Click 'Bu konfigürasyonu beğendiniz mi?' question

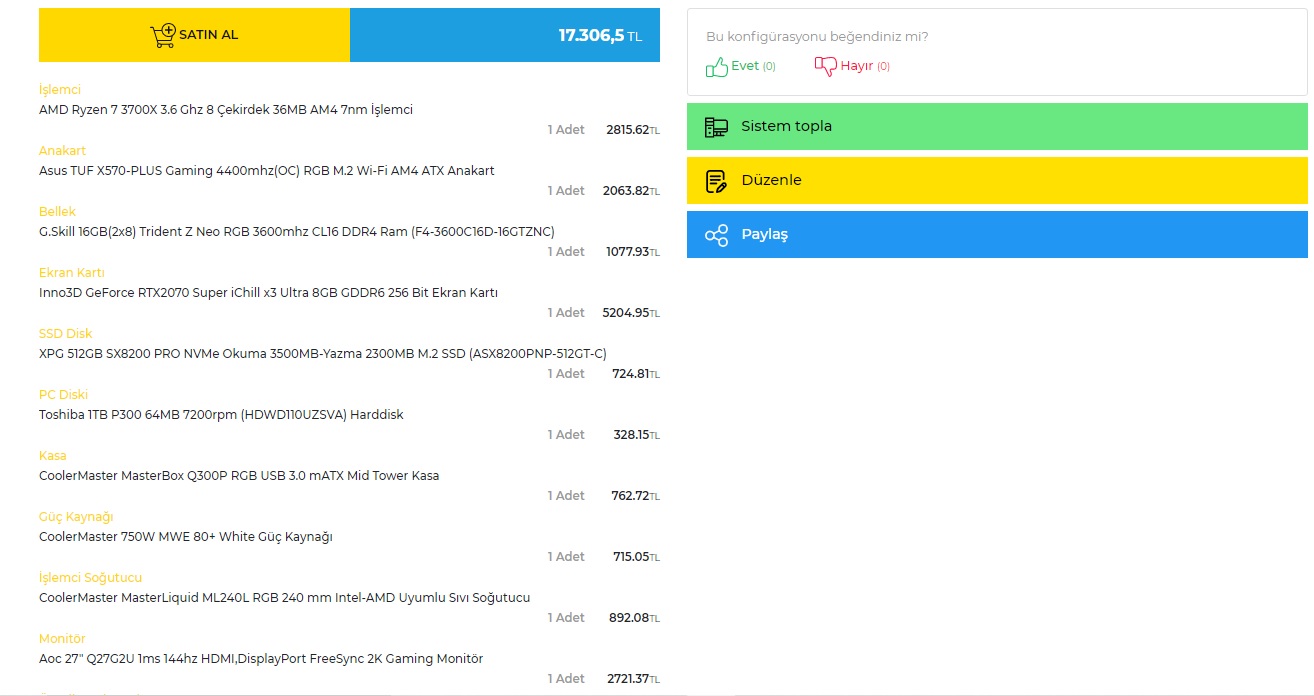pos(817,37)
